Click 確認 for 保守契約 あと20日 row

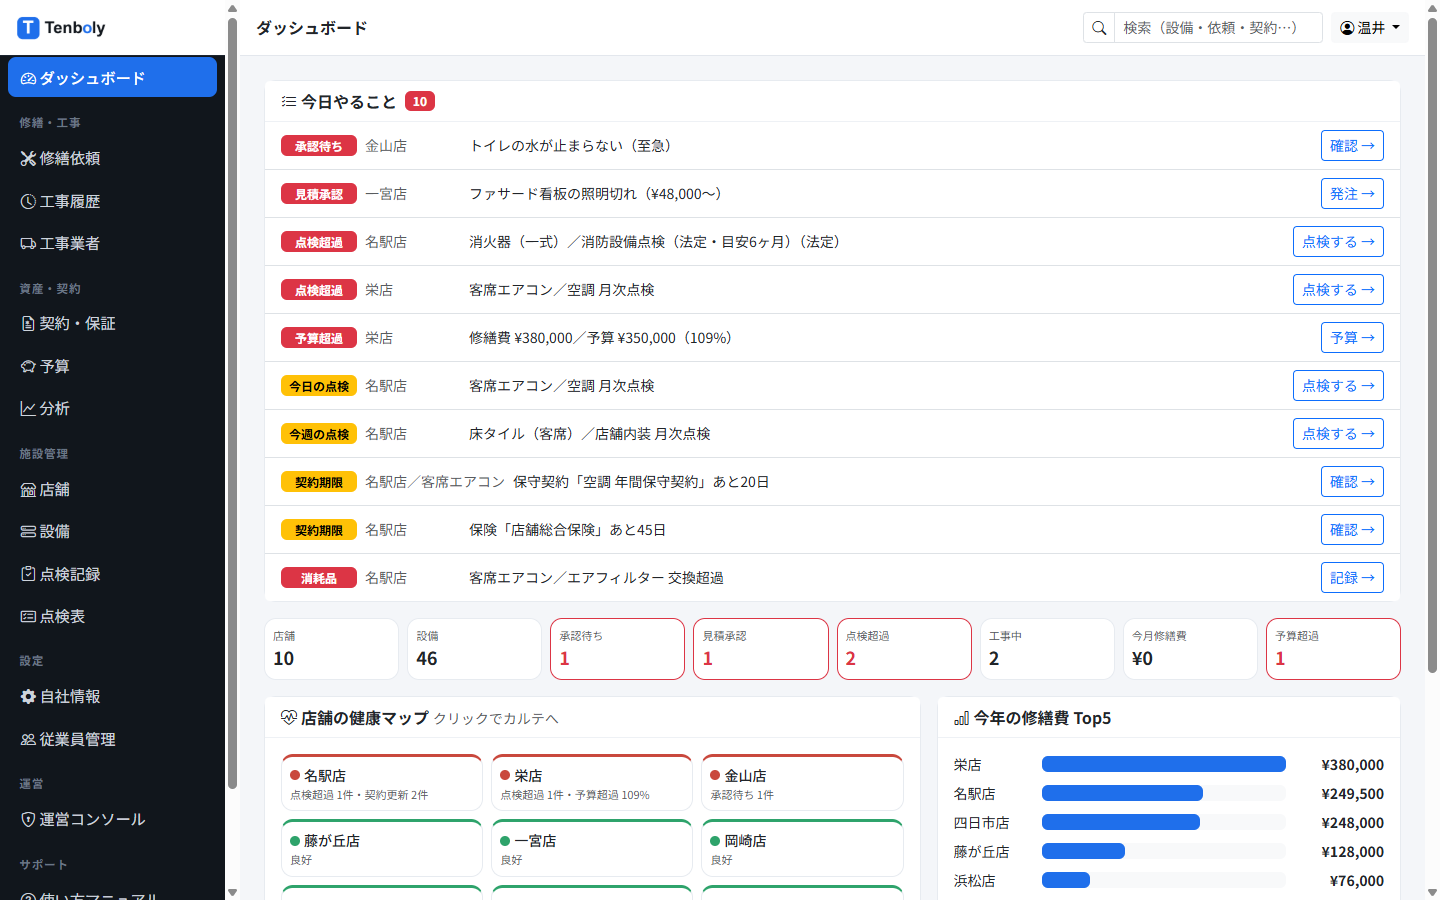tap(1352, 481)
